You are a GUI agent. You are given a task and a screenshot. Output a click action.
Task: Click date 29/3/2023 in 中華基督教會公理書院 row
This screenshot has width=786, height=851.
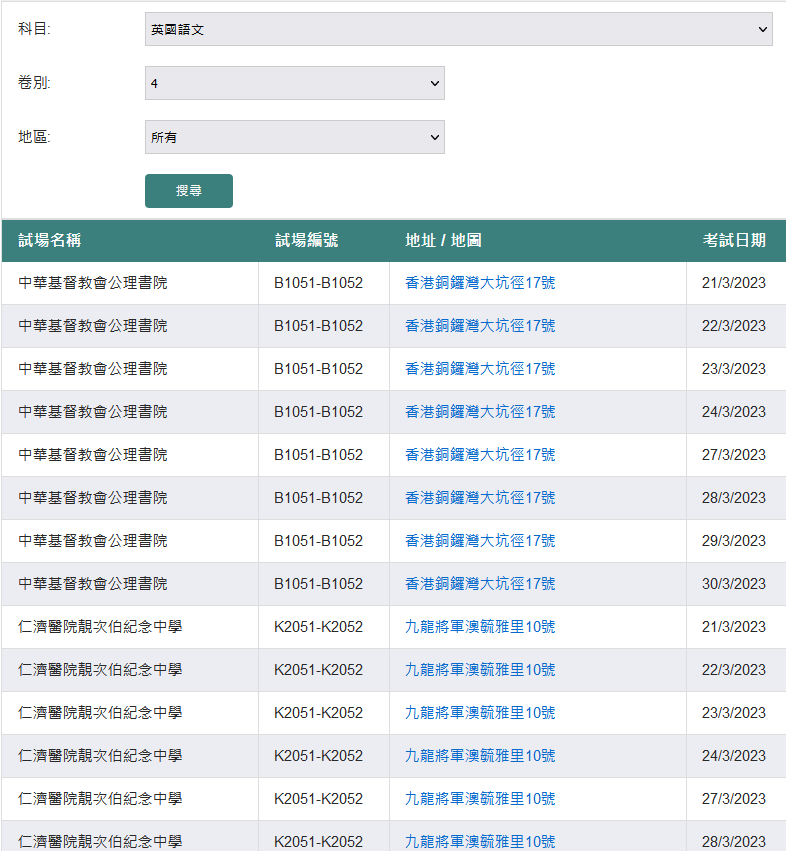(x=733, y=541)
